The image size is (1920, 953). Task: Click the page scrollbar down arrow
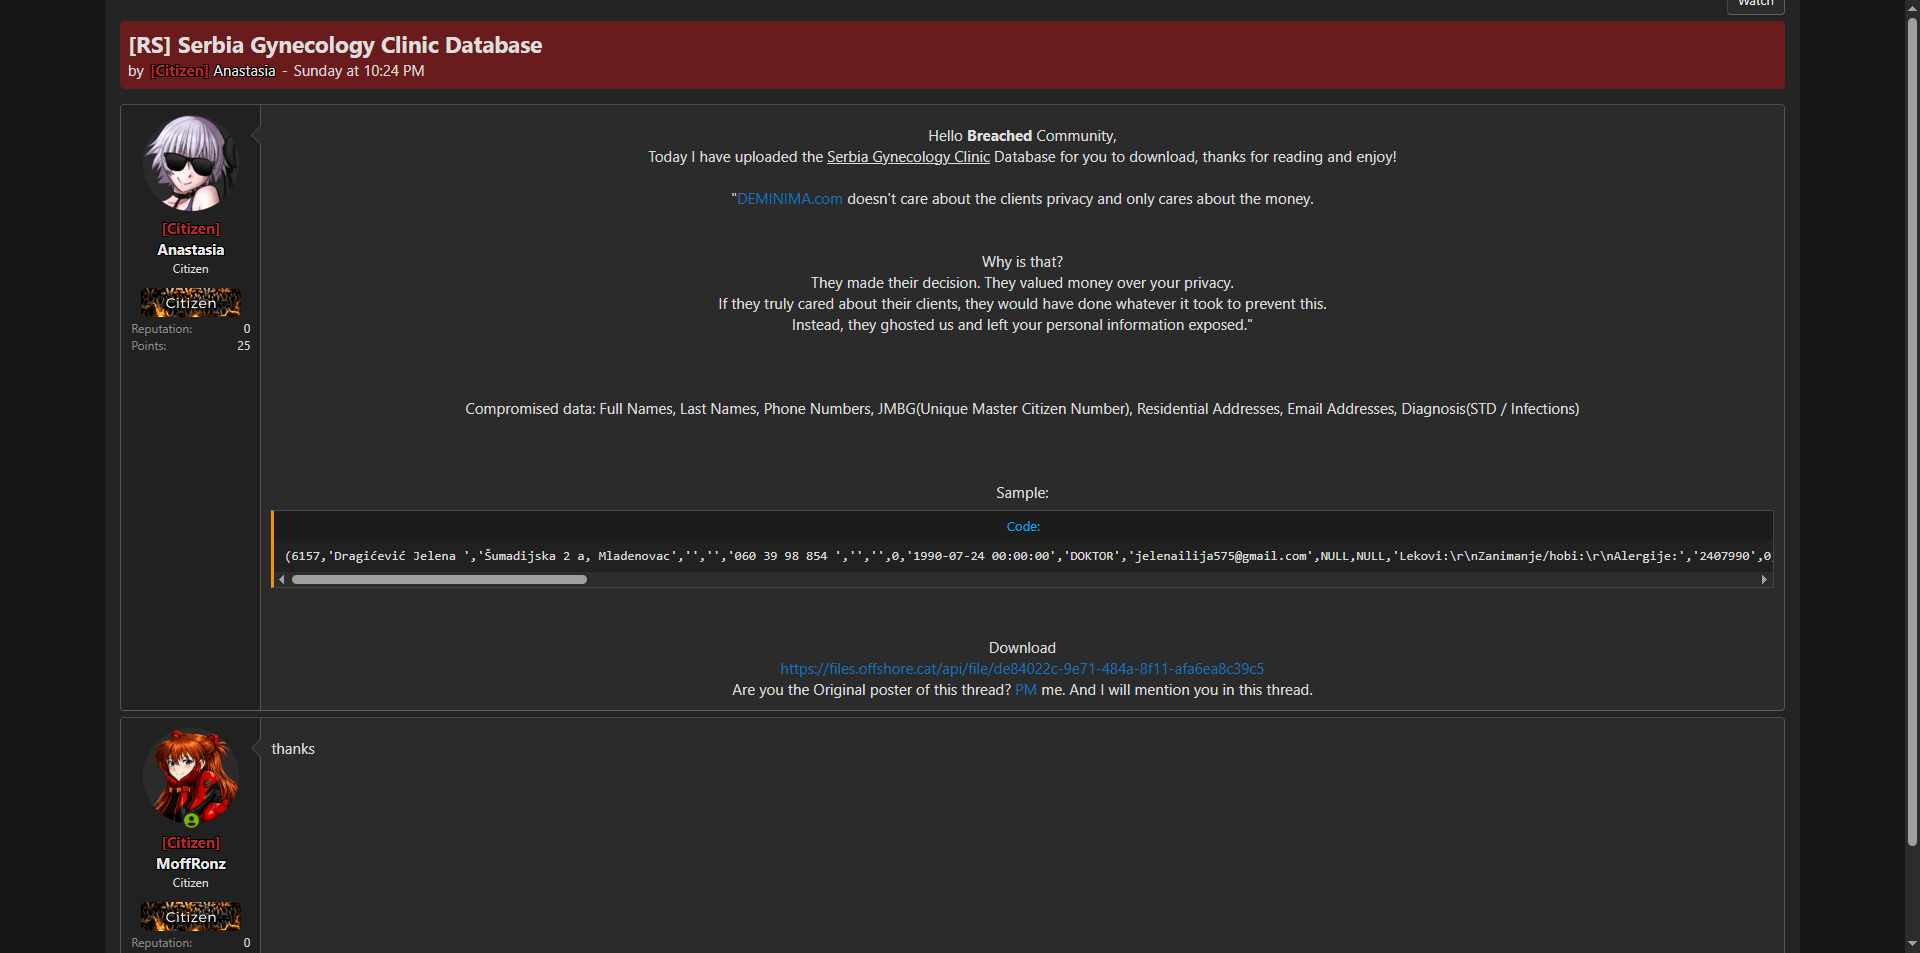1912,943
